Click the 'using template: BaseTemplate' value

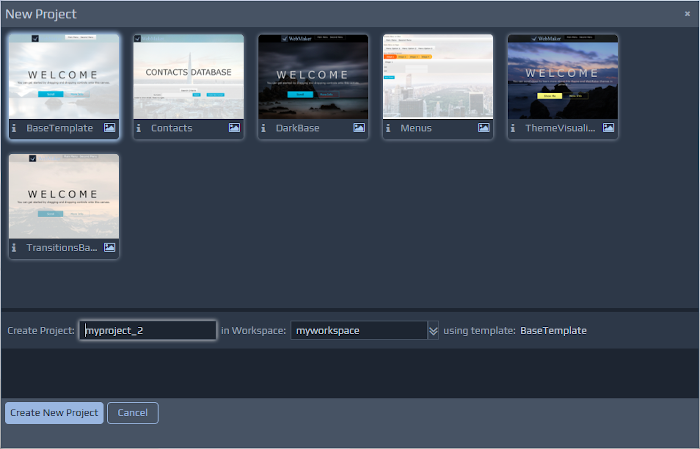553,331
